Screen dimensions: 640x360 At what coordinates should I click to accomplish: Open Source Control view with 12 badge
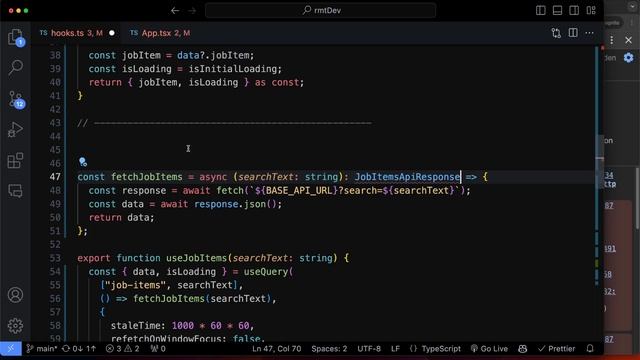[x=16, y=99]
